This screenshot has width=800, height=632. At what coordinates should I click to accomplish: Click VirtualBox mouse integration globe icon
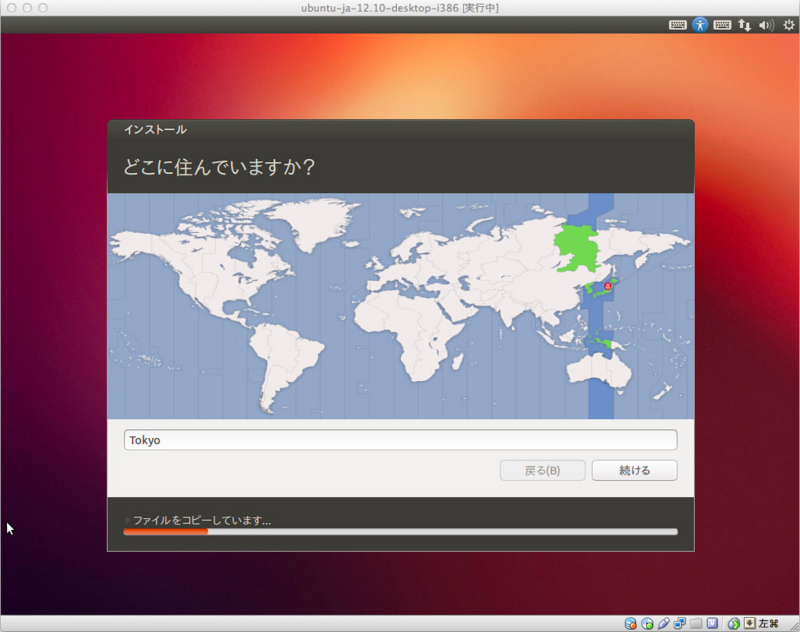point(734,624)
